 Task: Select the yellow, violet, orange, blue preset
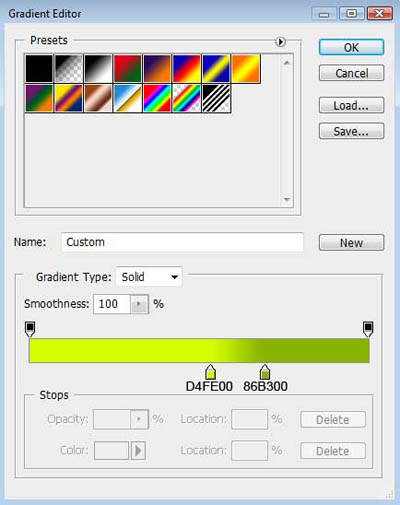click(69, 98)
